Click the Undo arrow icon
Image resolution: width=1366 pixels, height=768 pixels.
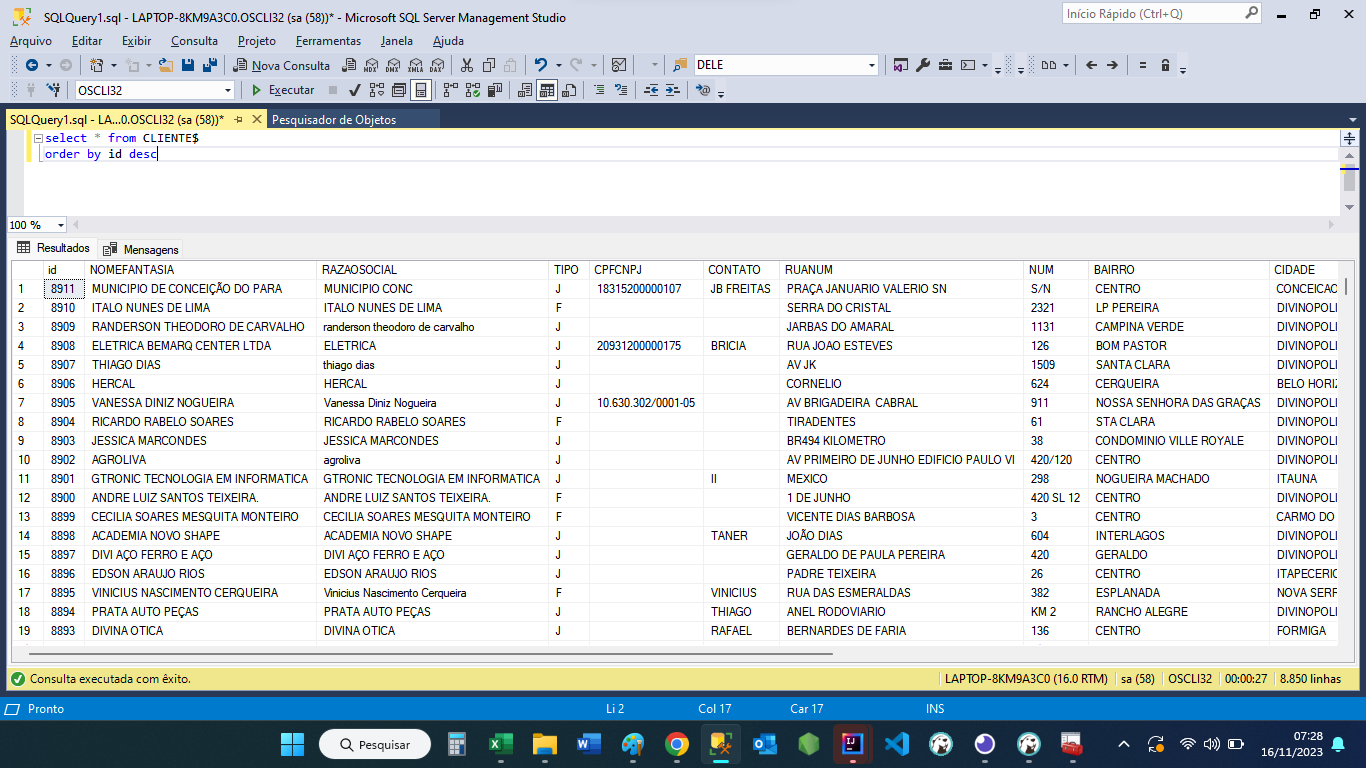[x=541, y=65]
